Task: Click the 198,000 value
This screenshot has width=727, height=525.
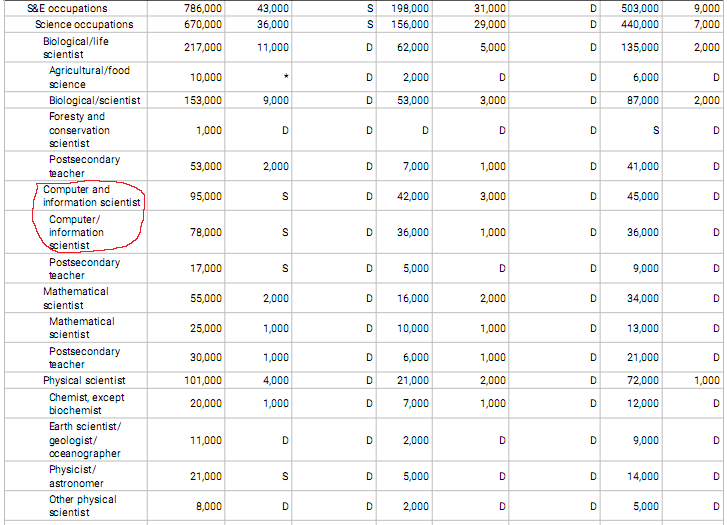Action: click(x=410, y=8)
